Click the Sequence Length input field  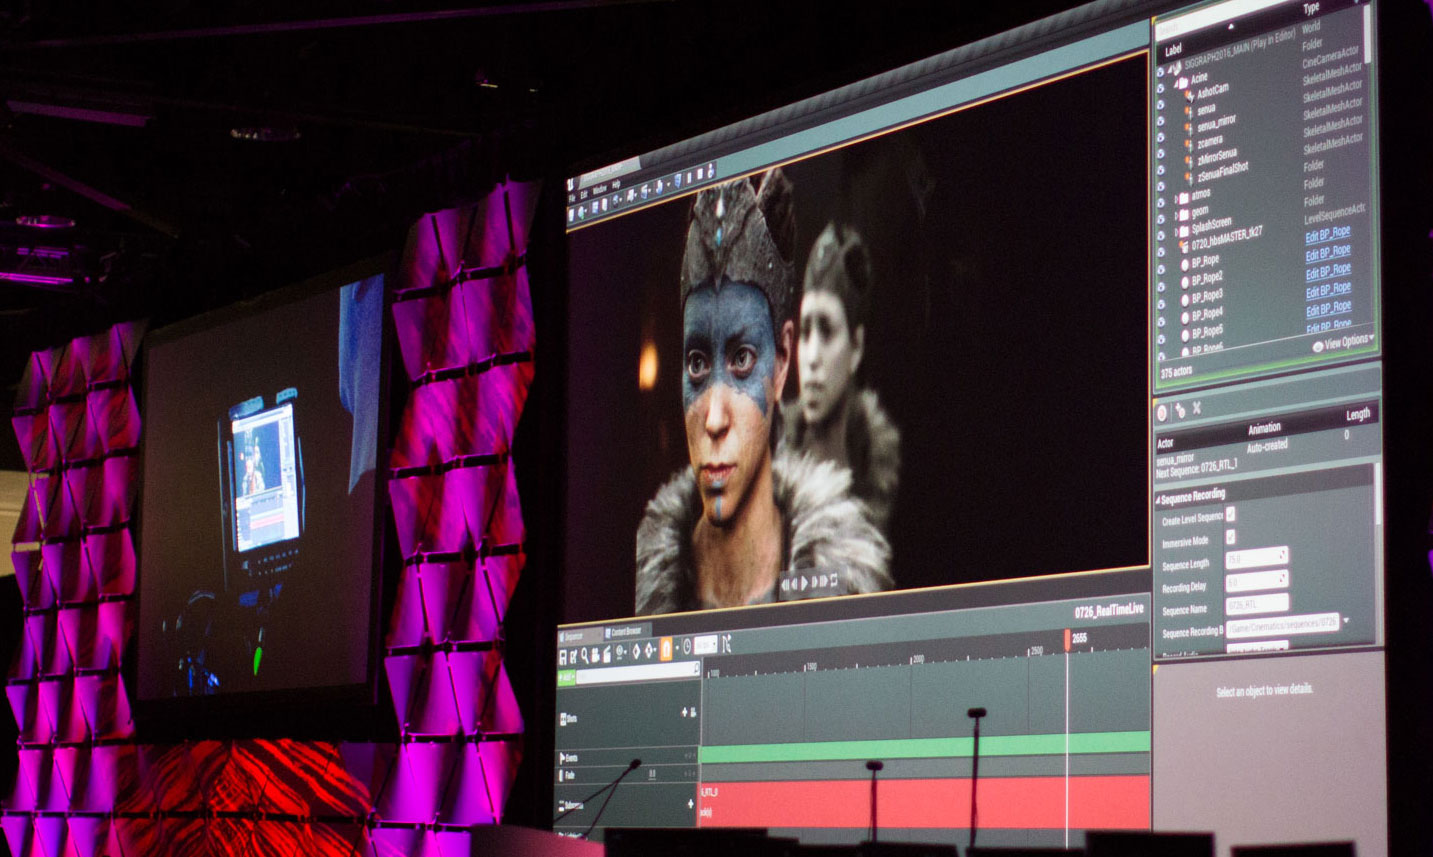(x=1257, y=556)
